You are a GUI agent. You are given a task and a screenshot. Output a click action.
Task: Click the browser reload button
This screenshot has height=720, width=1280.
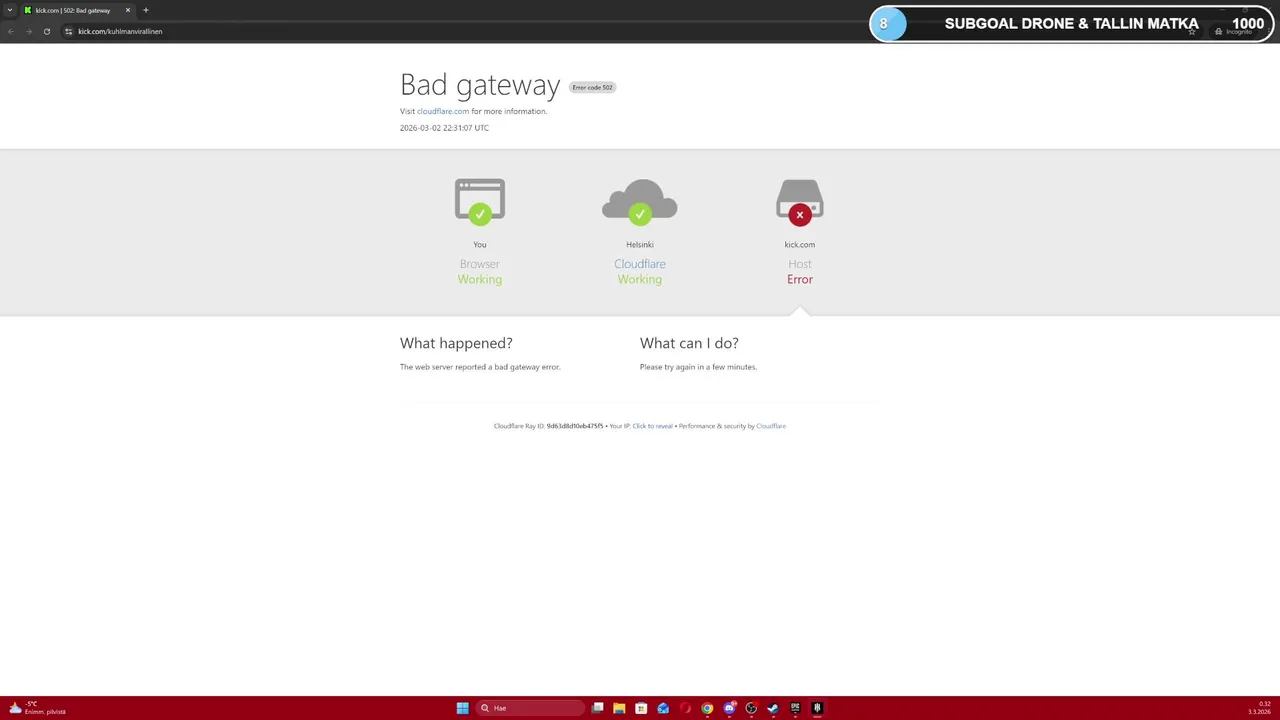(46, 31)
